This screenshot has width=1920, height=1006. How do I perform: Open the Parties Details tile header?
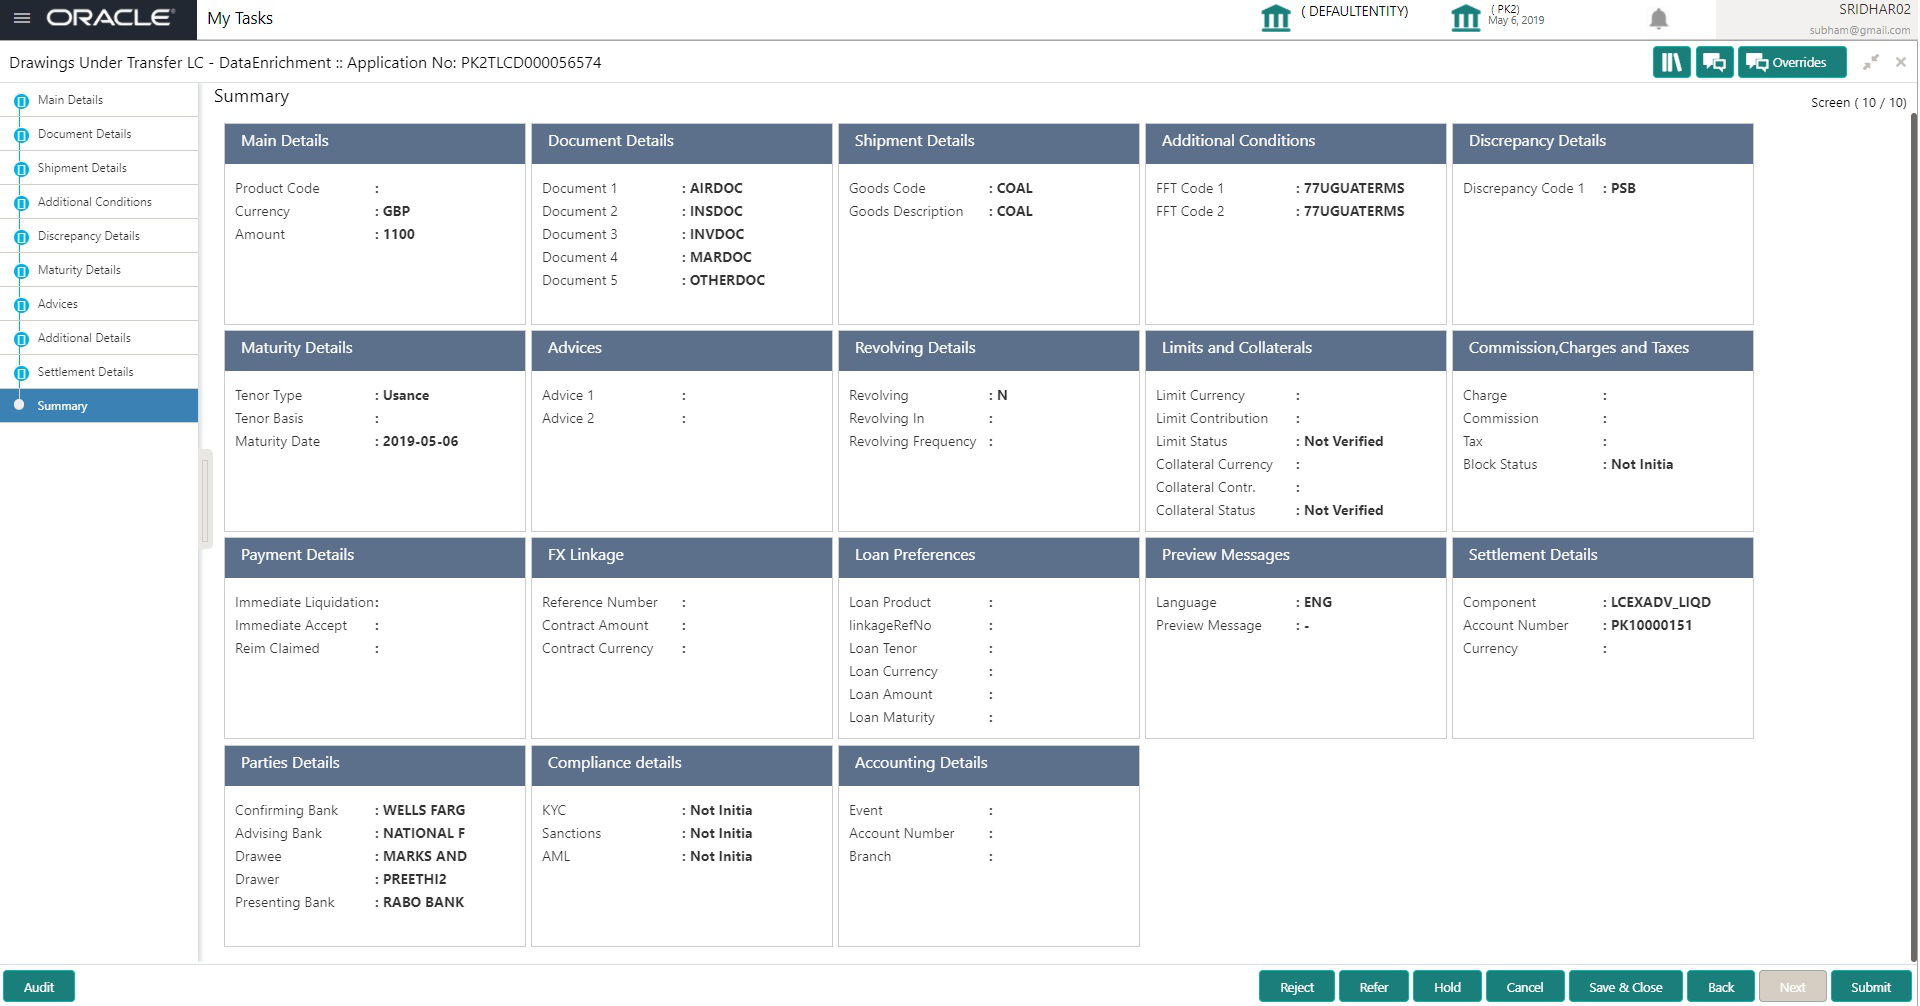tap(375, 764)
